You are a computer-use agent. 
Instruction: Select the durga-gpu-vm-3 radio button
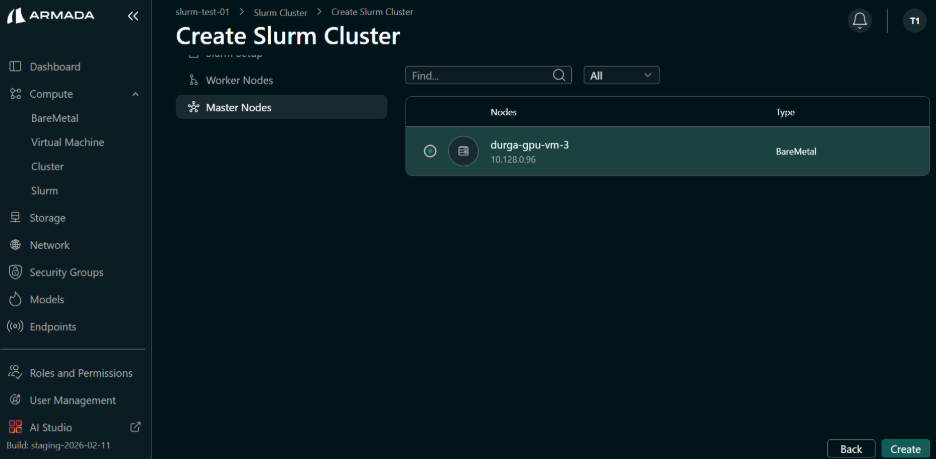tap(430, 152)
